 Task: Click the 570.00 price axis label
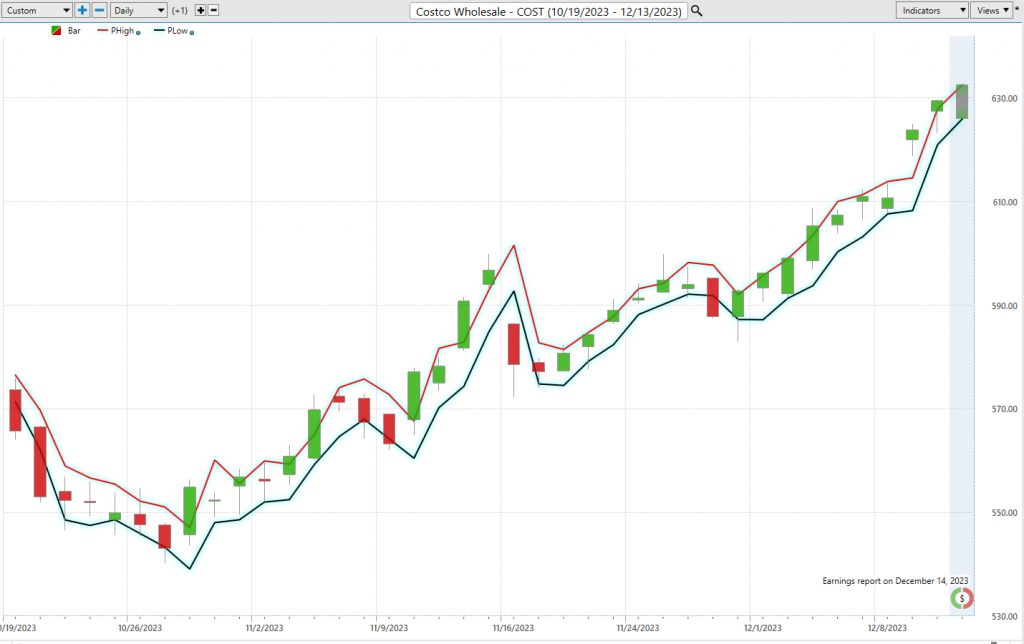pyautogui.click(x=1004, y=409)
